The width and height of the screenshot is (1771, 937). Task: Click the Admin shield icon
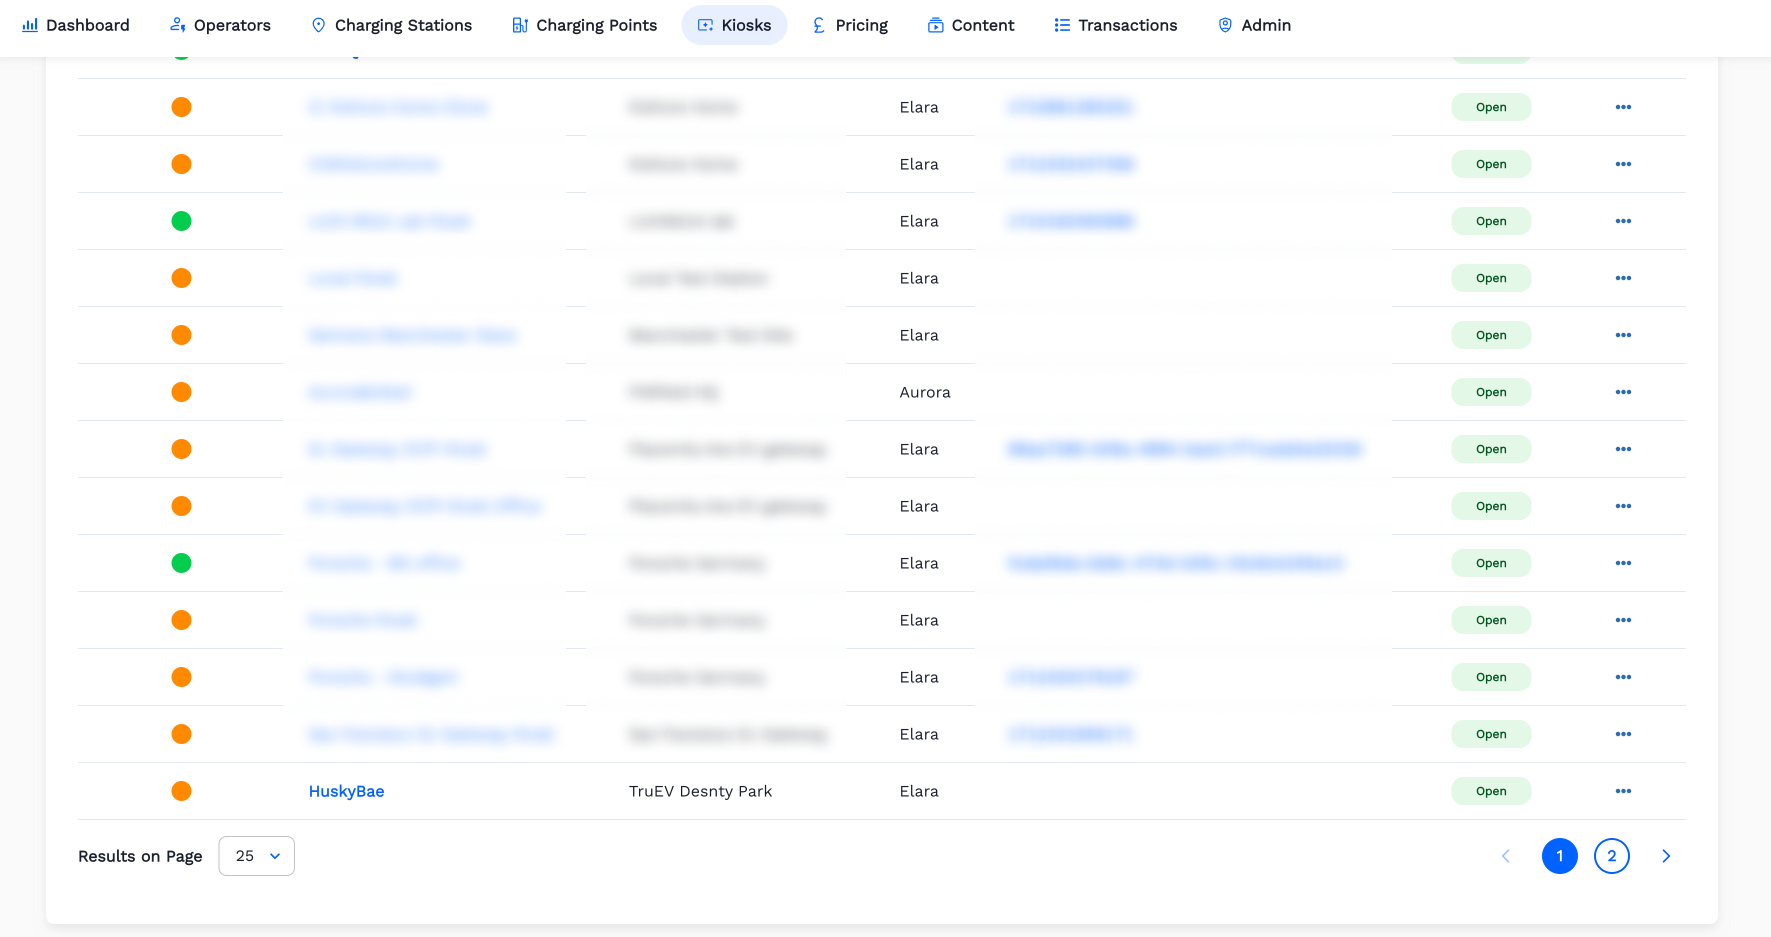(x=1225, y=25)
